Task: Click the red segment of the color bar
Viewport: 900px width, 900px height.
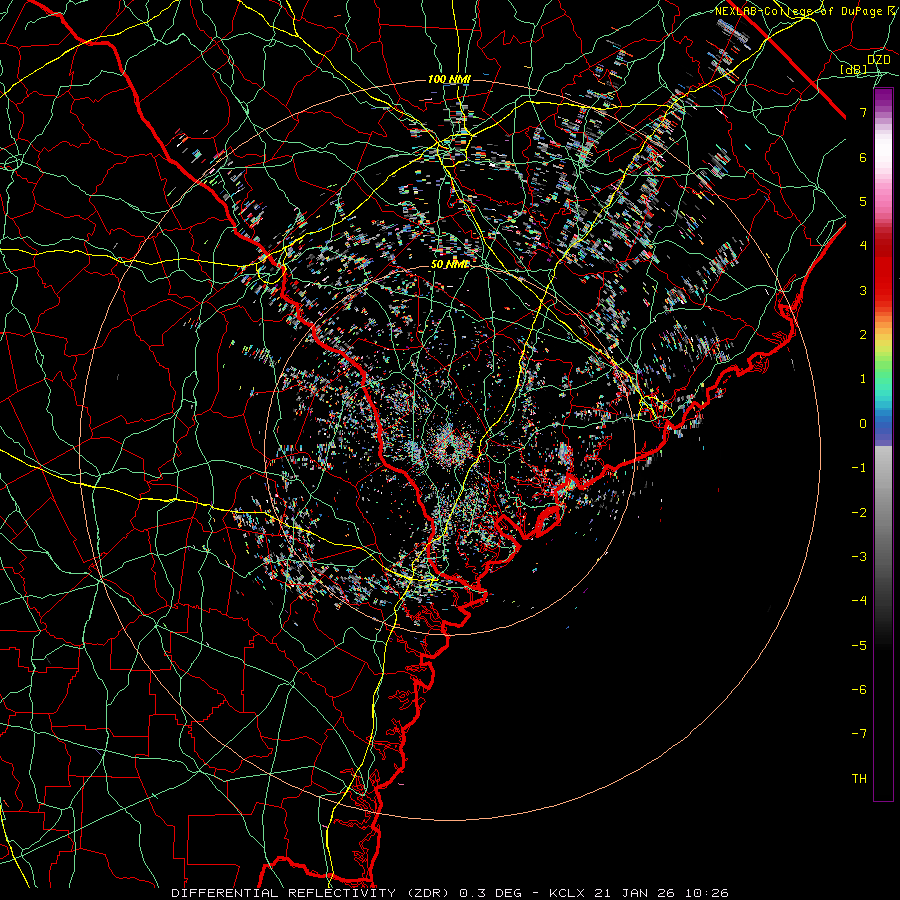Action: [x=883, y=270]
